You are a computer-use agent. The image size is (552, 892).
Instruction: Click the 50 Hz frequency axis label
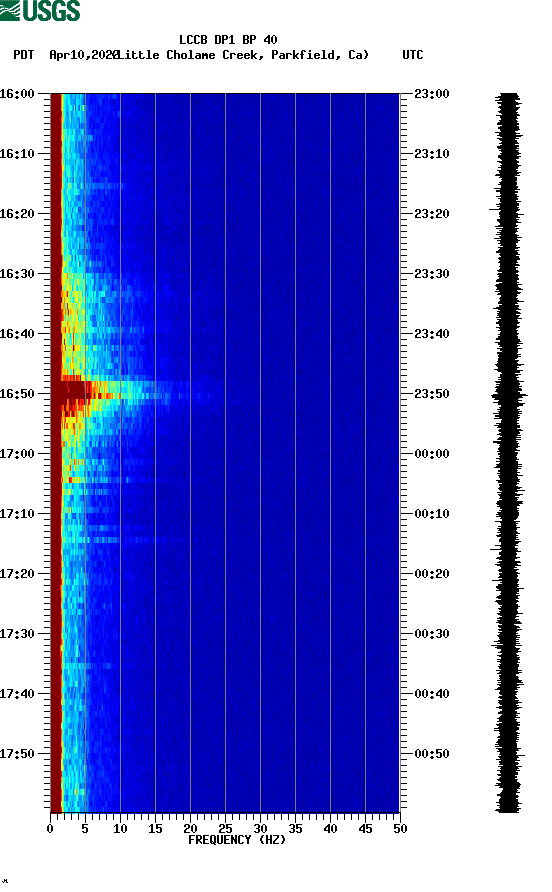pos(400,829)
